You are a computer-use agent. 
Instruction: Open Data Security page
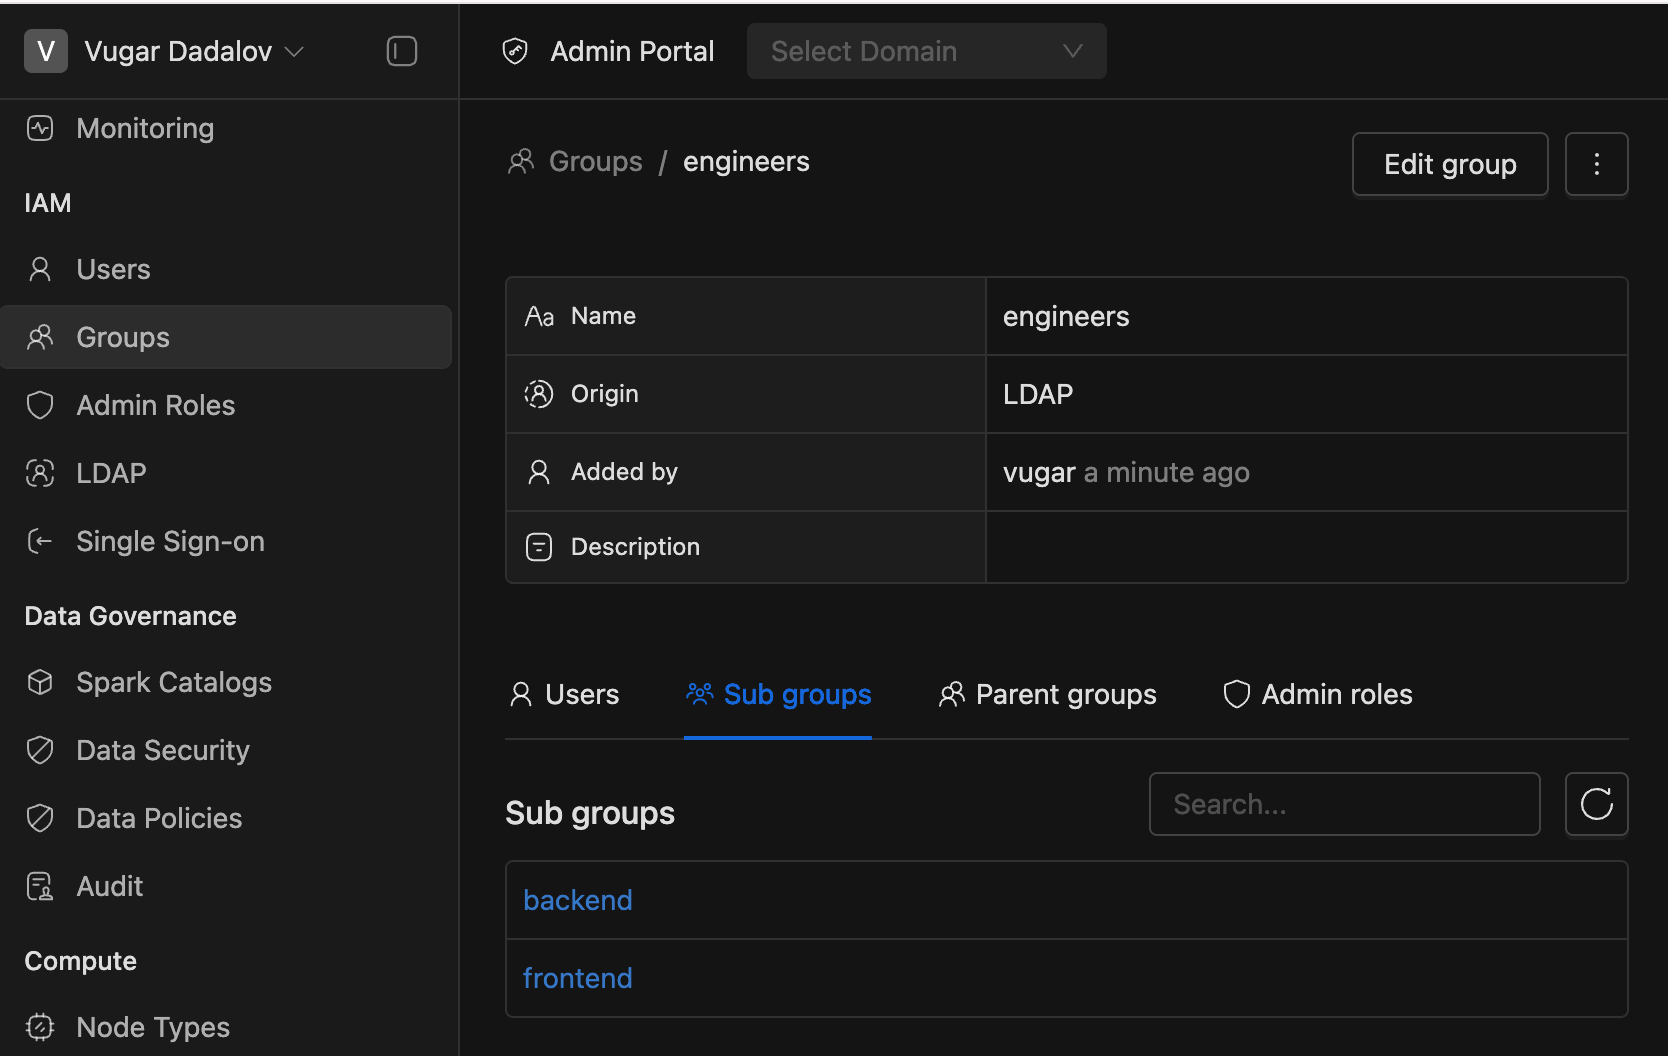click(163, 750)
